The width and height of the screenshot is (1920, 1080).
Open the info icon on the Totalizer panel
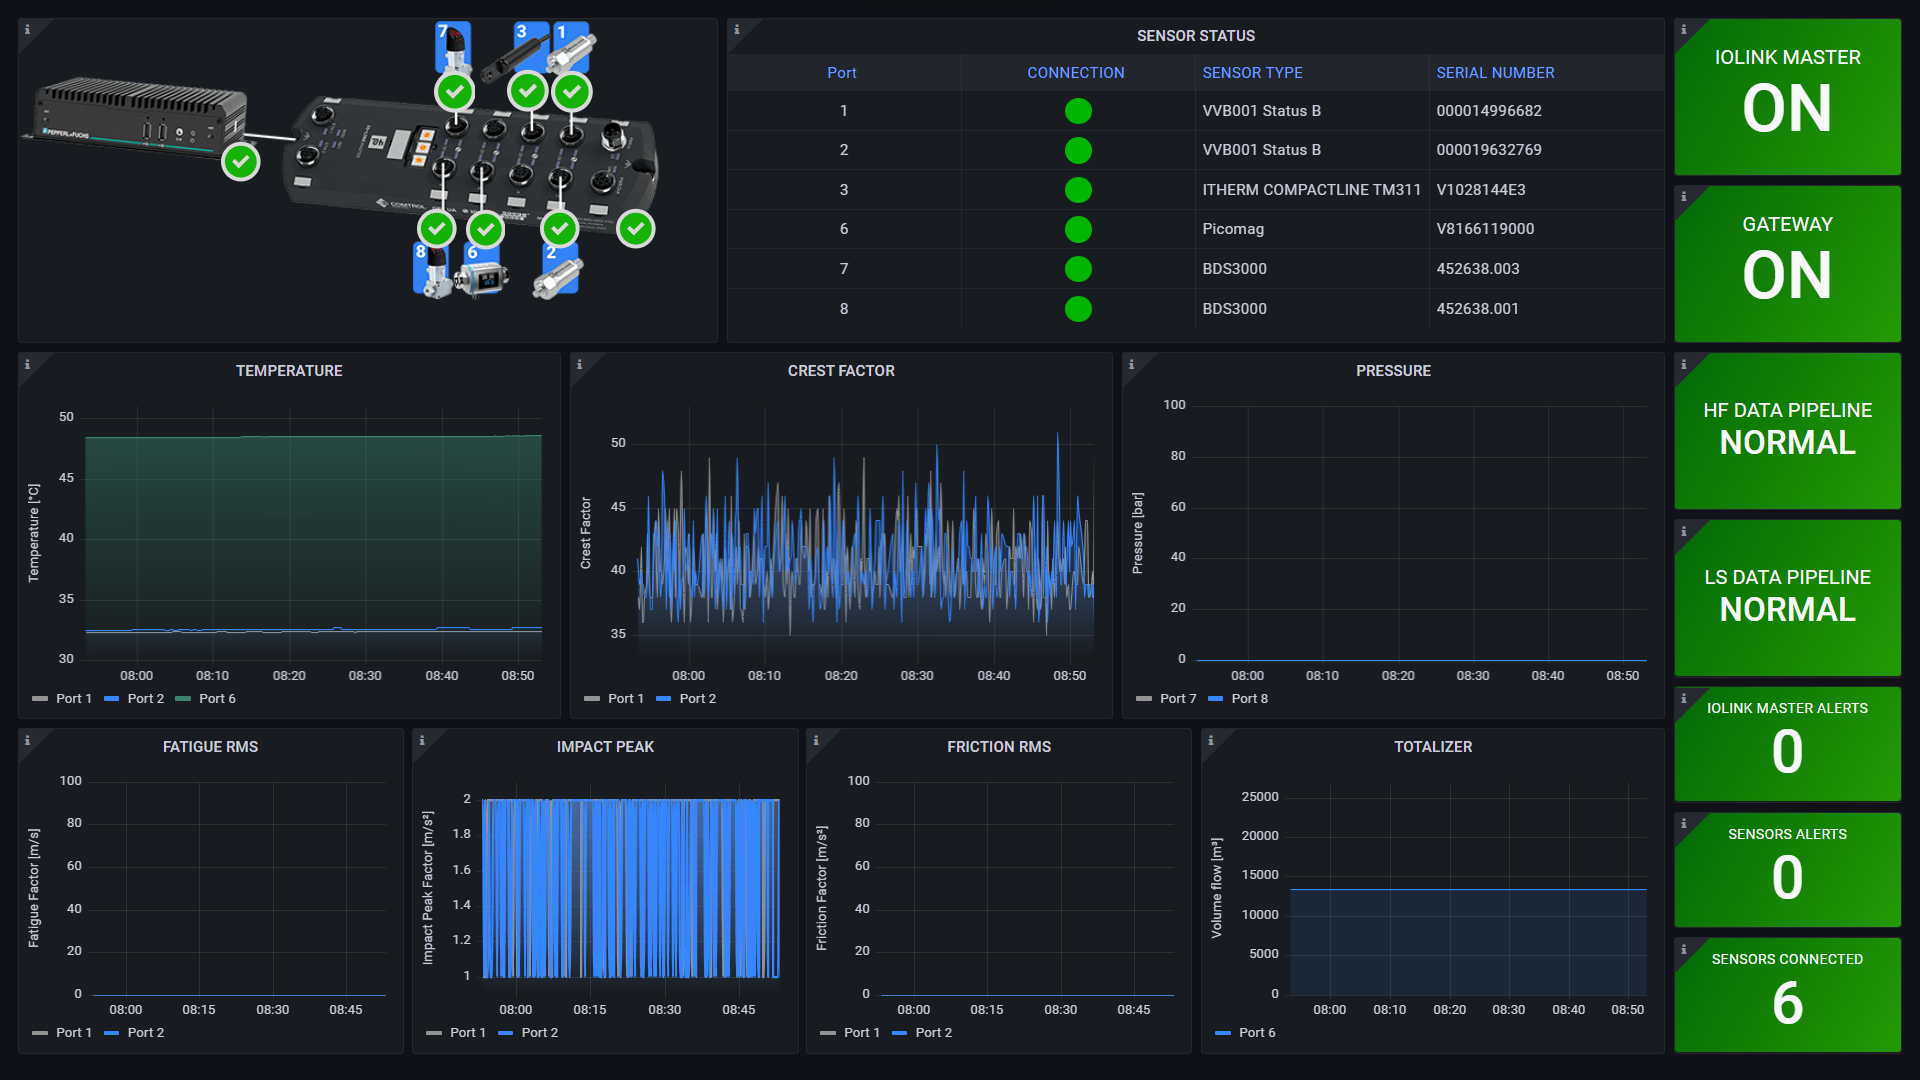point(1211,740)
